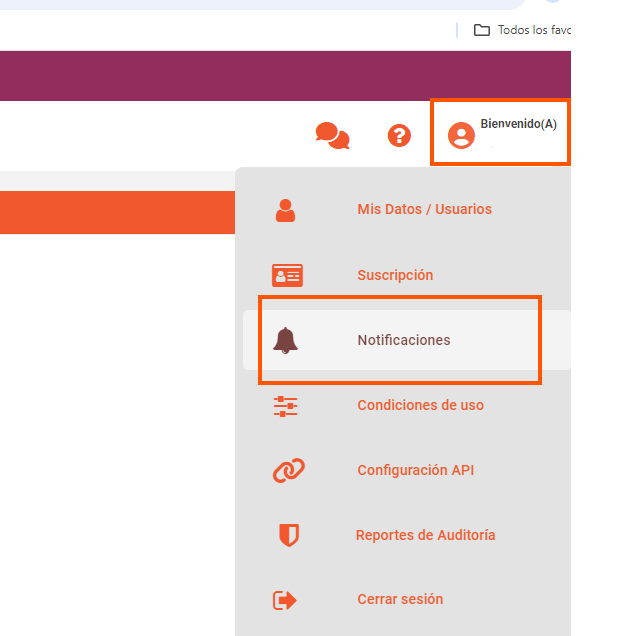
Task: Click the chain link Configuración API icon
Action: [x=288, y=470]
